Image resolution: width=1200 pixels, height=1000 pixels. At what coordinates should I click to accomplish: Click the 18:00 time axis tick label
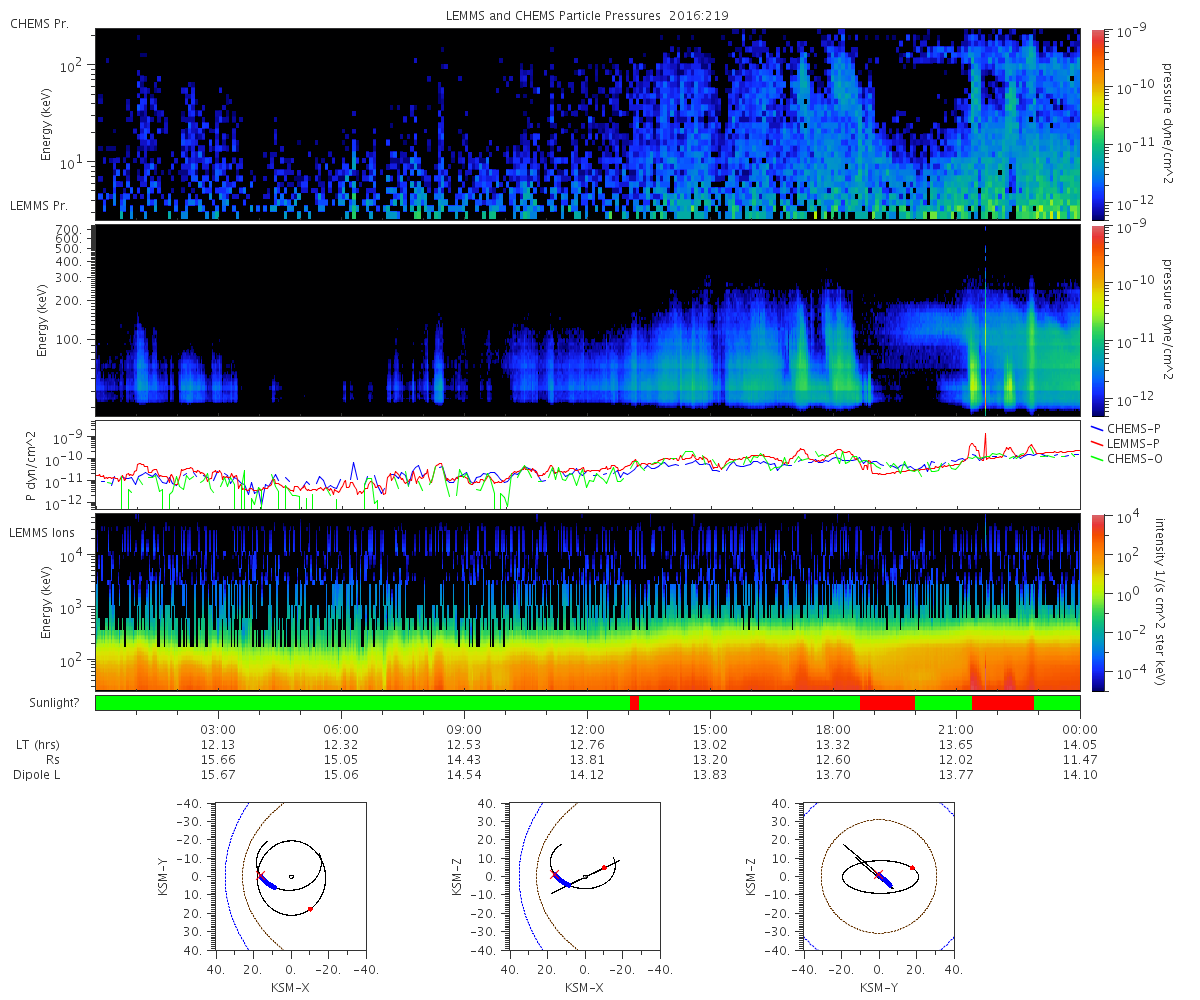pos(834,729)
